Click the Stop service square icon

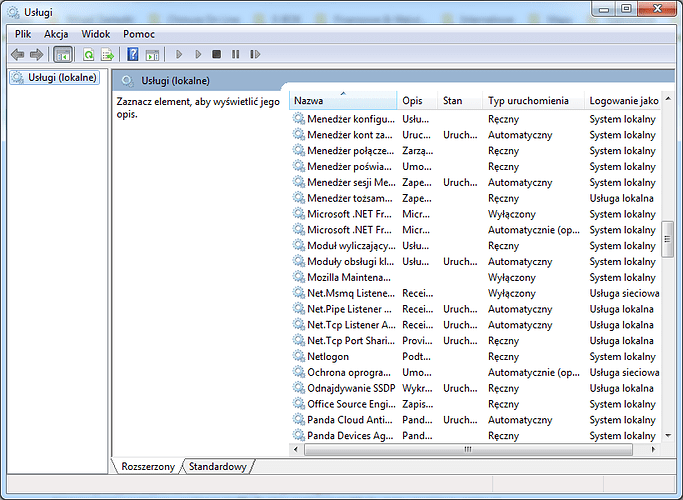[x=216, y=54]
